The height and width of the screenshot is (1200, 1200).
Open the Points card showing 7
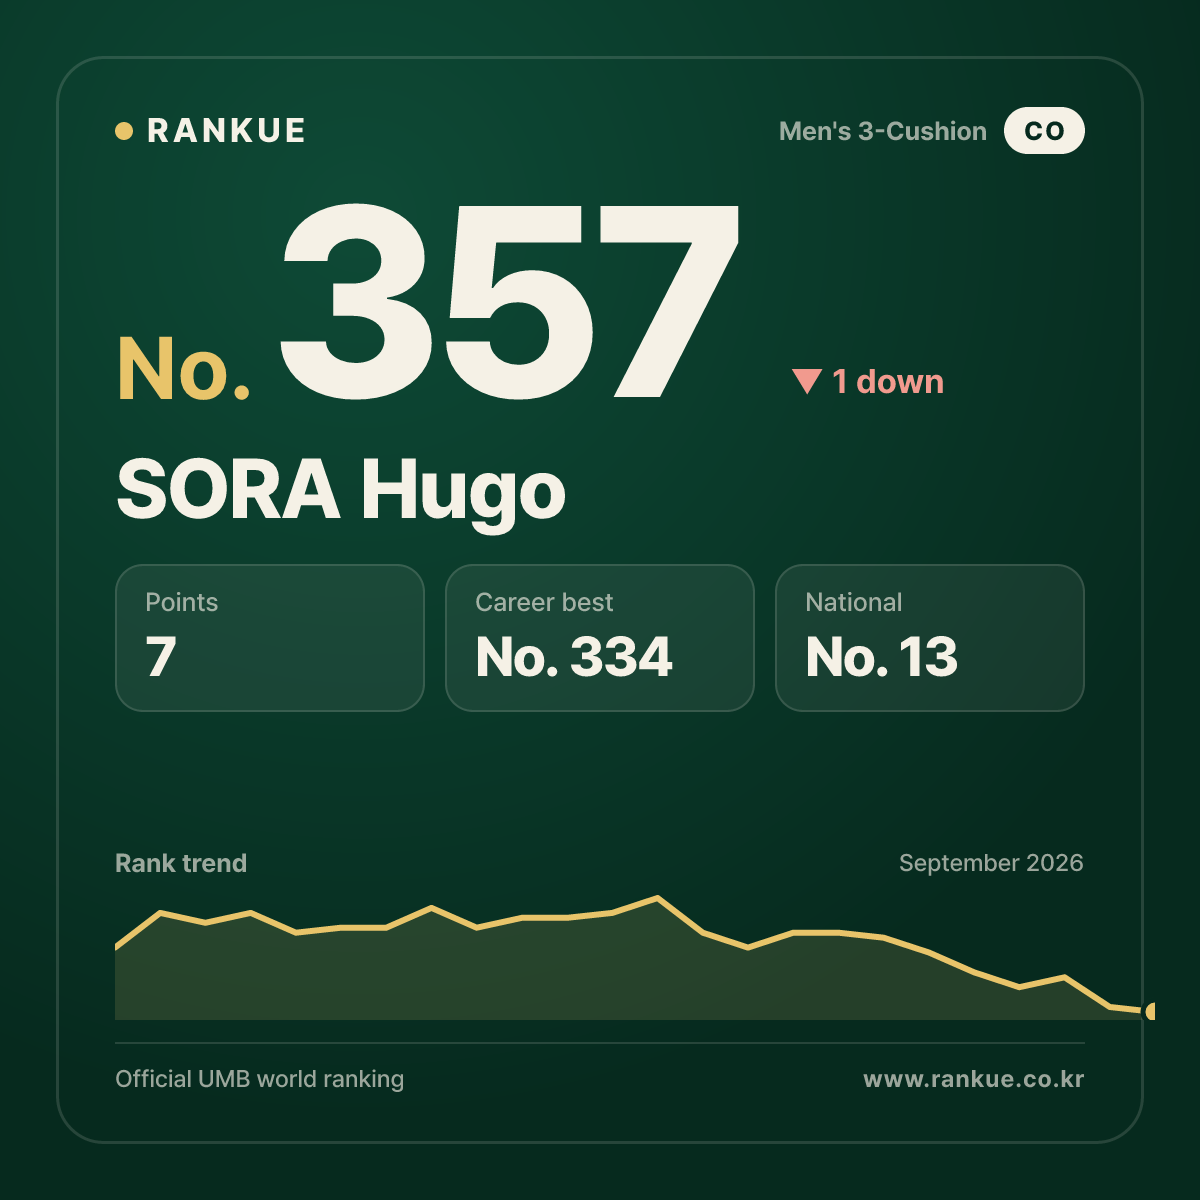270,638
